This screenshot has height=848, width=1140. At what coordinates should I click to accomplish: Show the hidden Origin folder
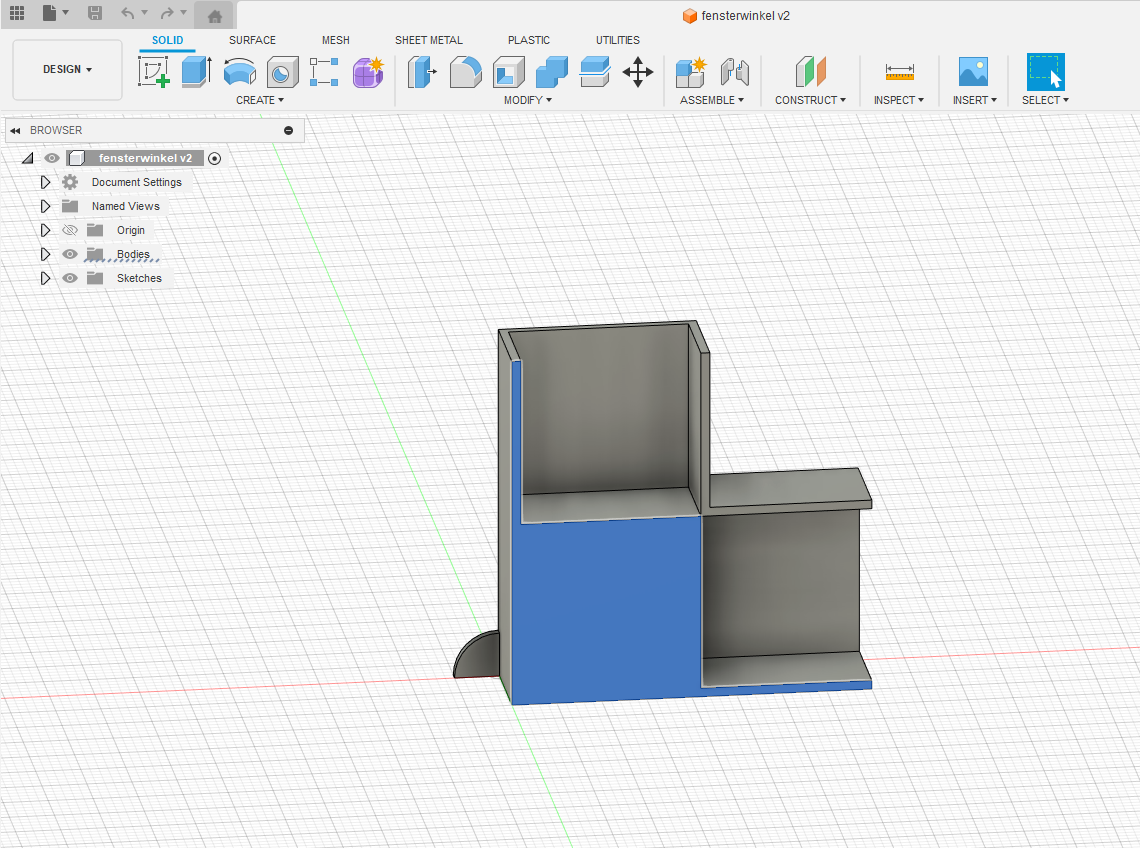(x=70, y=230)
